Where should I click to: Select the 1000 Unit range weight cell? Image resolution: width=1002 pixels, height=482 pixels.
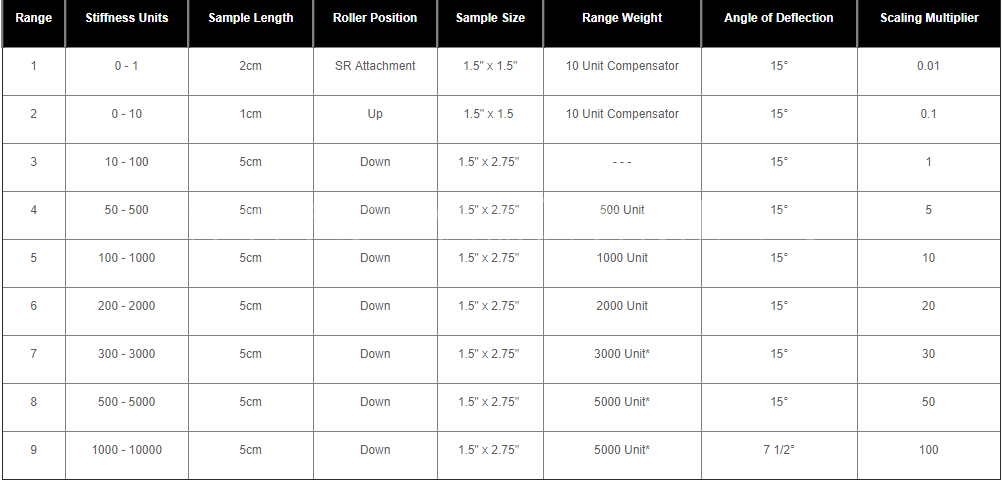(x=622, y=258)
